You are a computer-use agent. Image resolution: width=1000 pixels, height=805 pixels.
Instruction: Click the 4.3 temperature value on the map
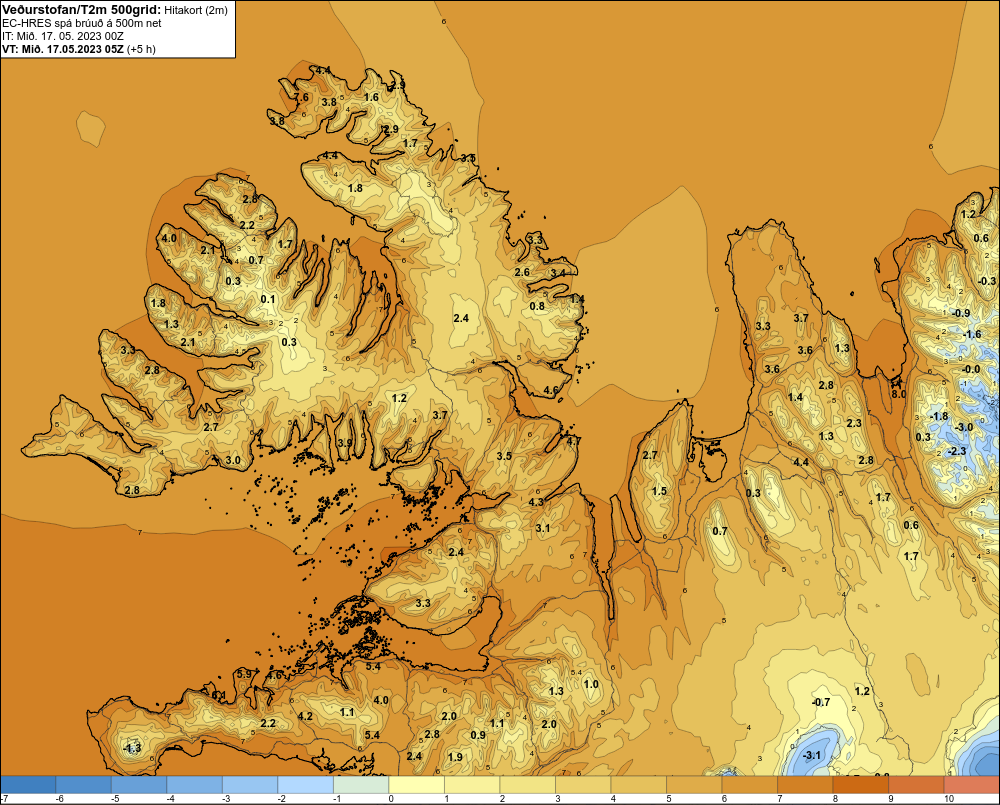coord(536,502)
